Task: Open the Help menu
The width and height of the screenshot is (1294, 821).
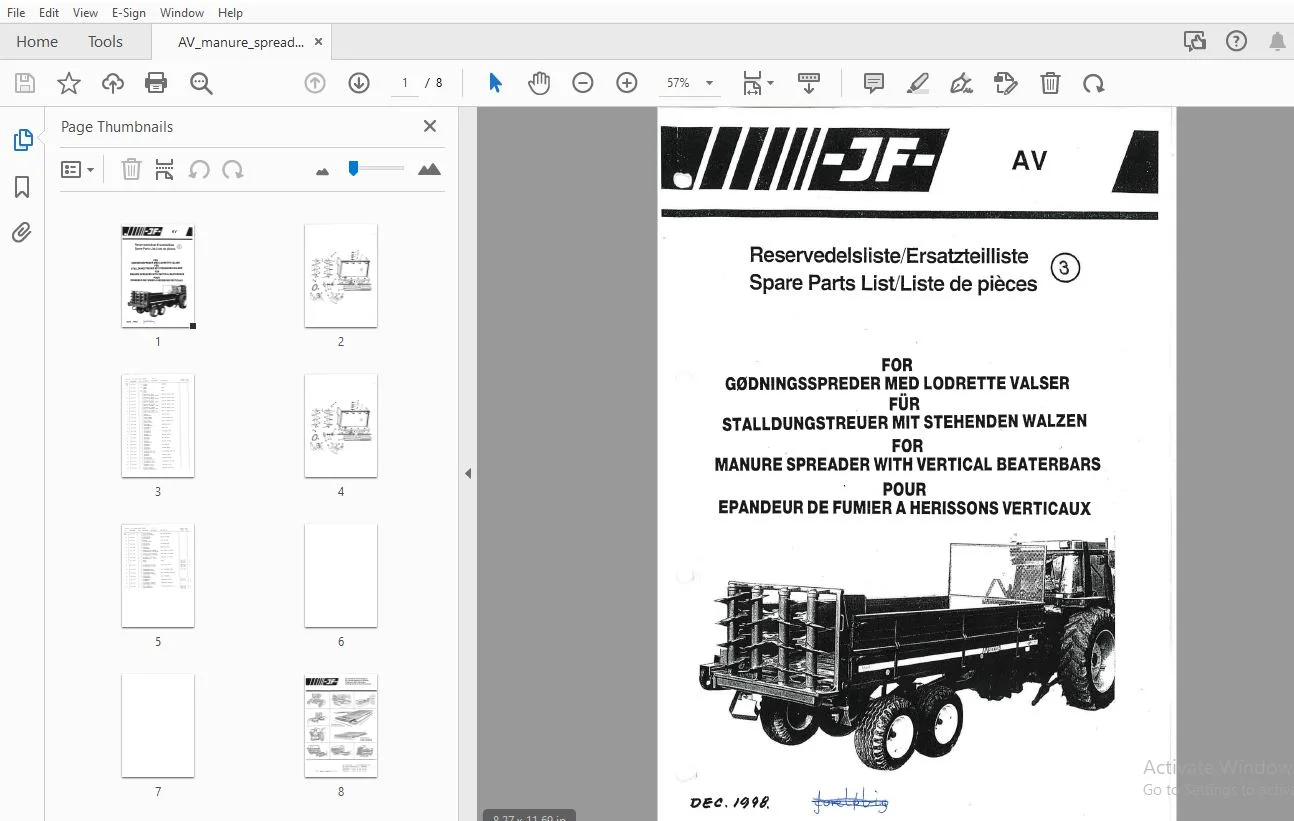Action: [x=230, y=13]
